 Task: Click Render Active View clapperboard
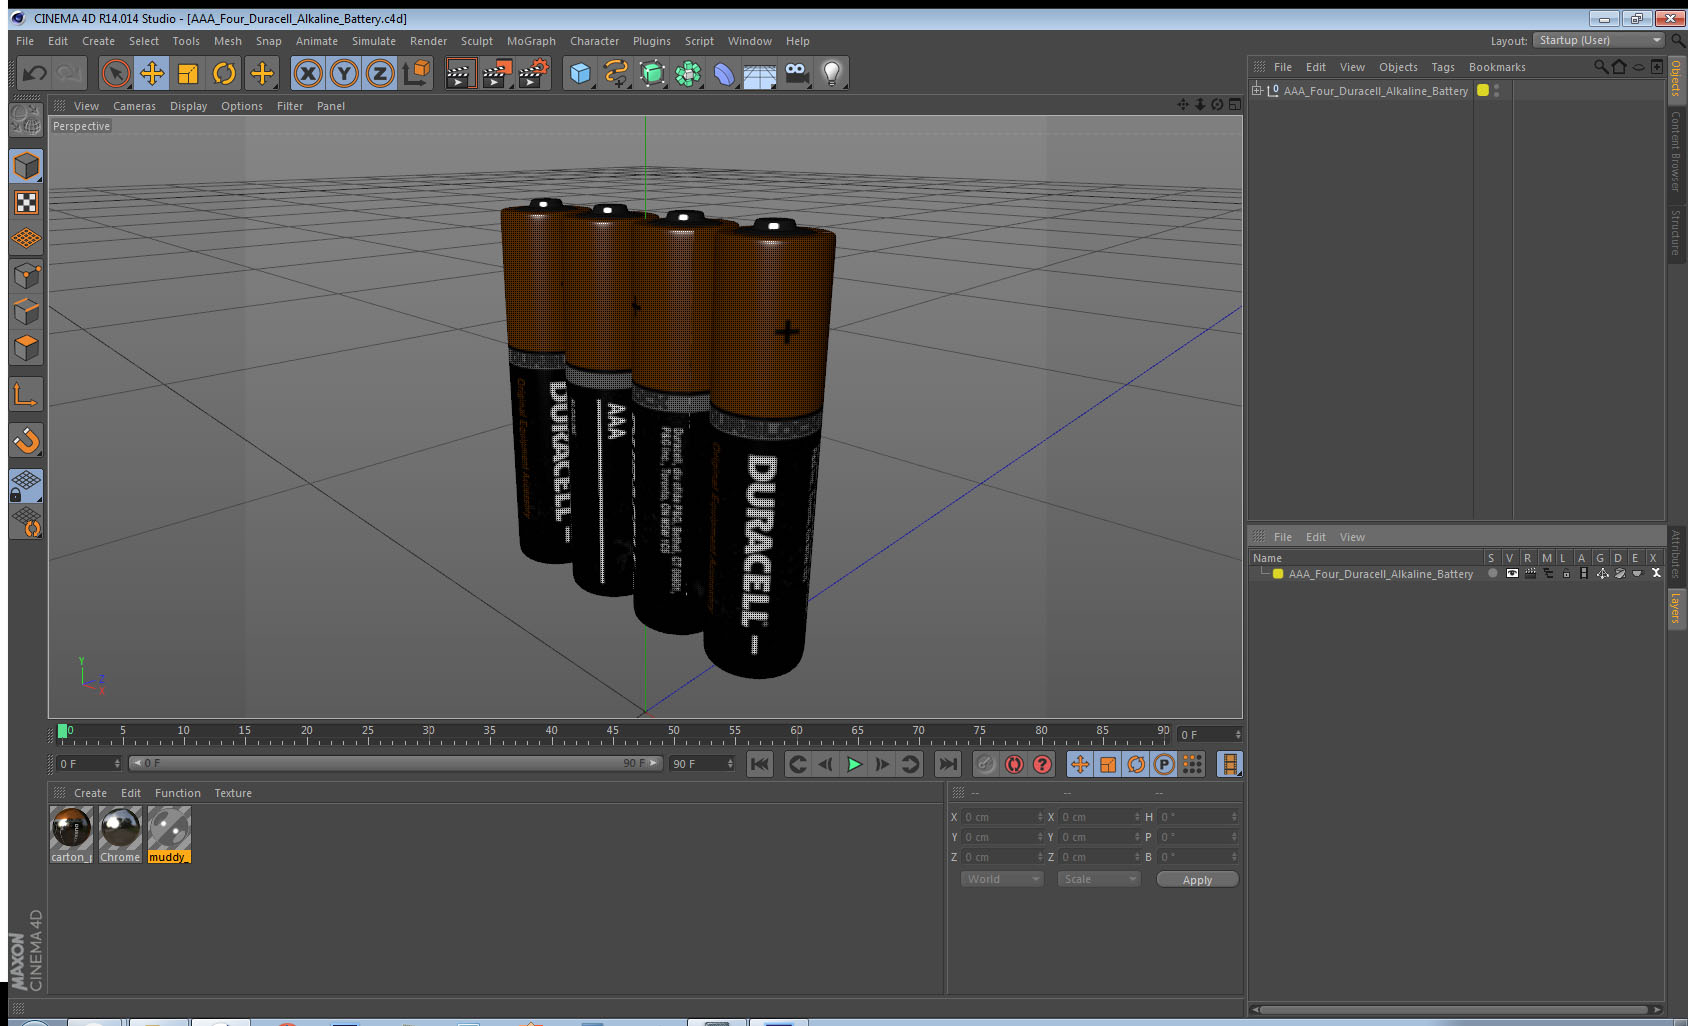459,73
